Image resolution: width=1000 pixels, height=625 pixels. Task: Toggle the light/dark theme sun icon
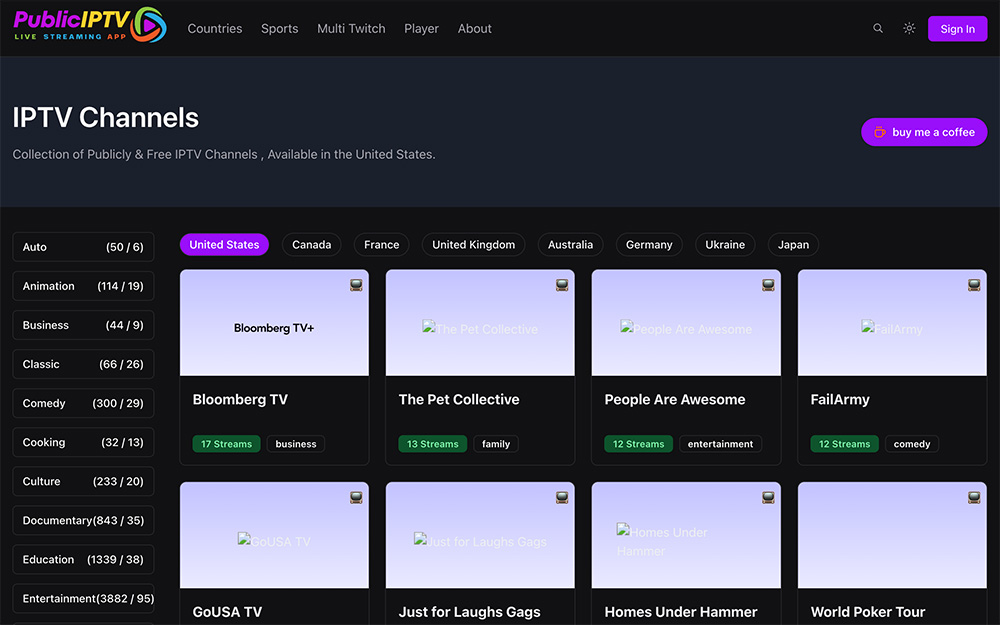(909, 28)
